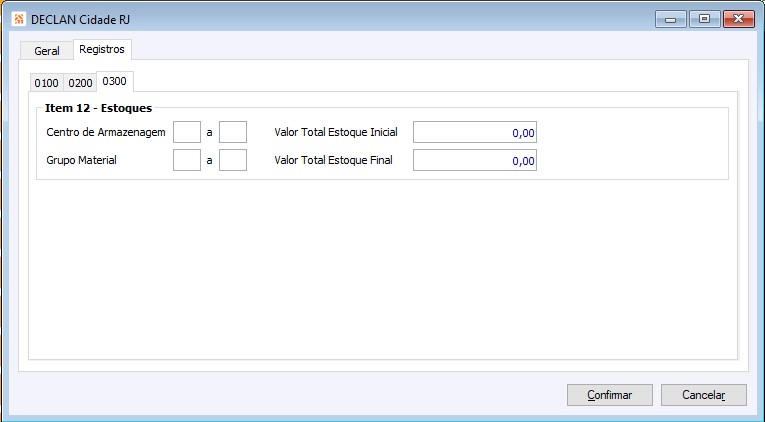Click the DECLAN application icon in title bar
765x422 pixels.
(17, 18)
